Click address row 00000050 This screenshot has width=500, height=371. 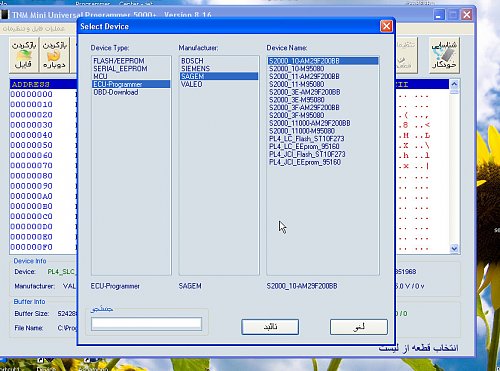click(x=32, y=145)
